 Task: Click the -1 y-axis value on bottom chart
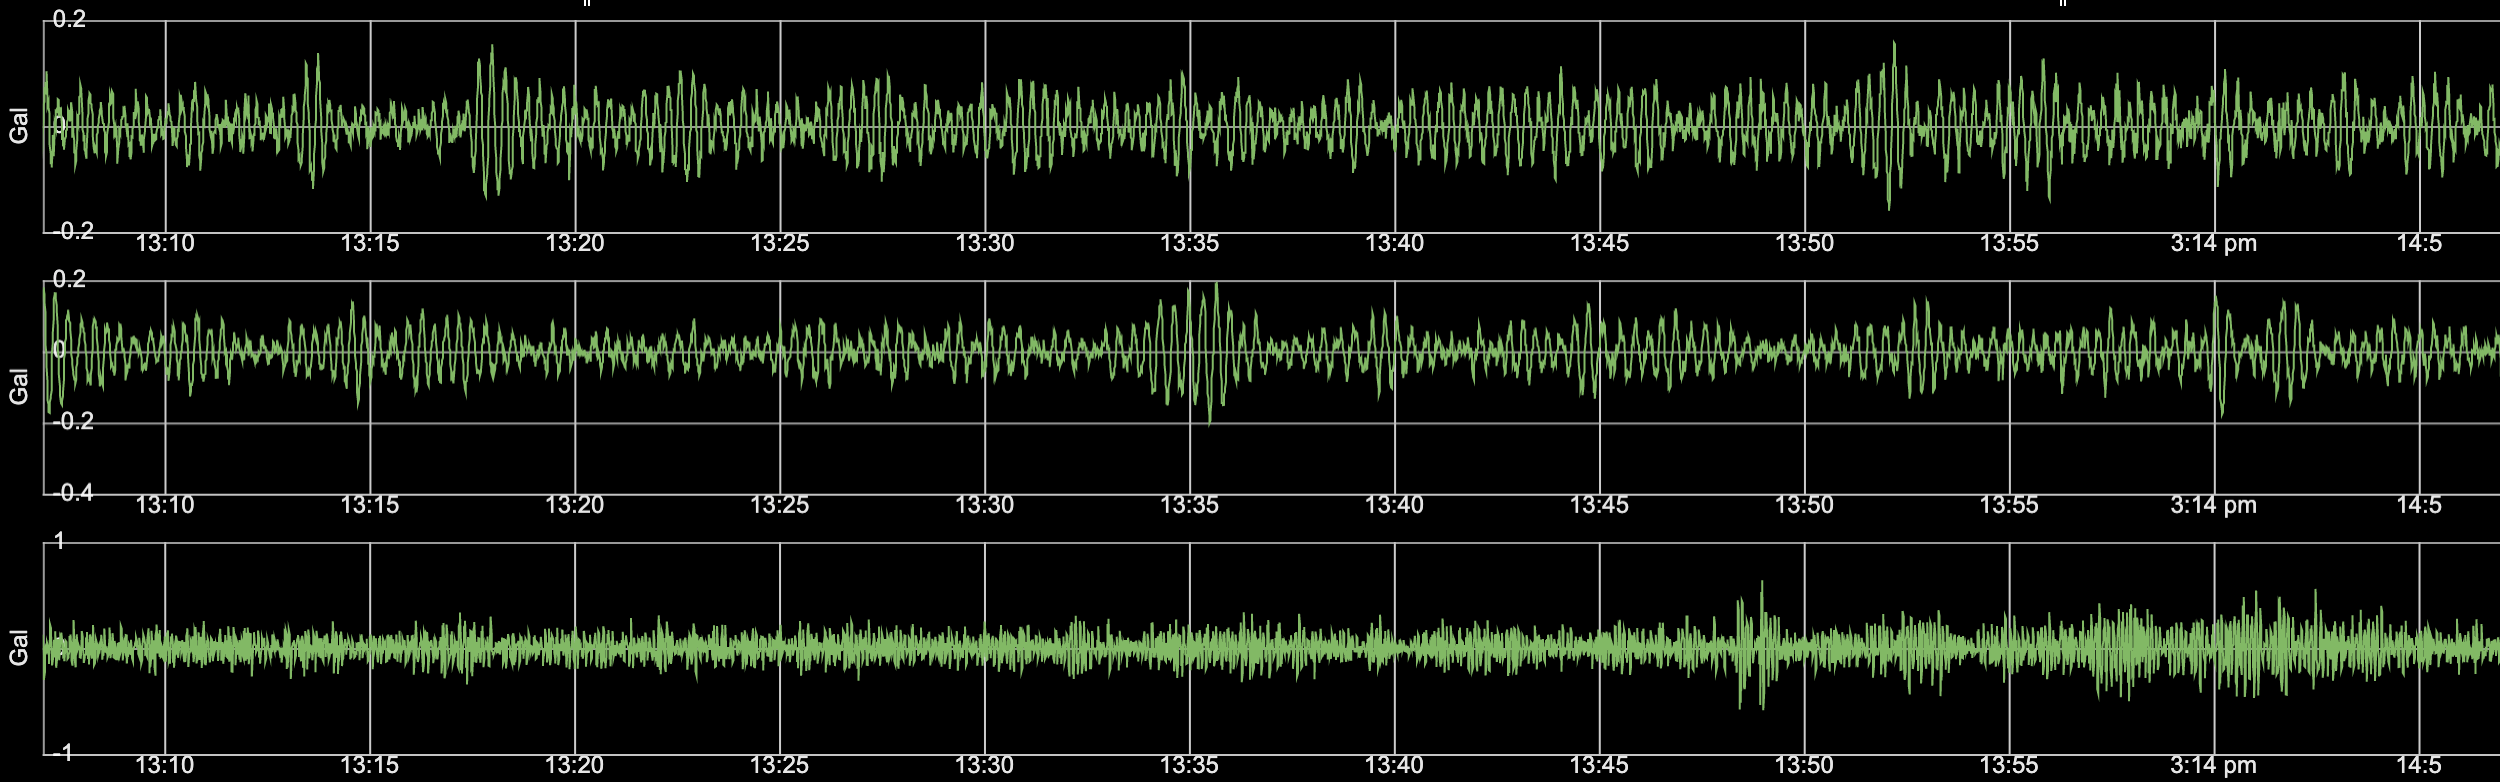coord(62,753)
